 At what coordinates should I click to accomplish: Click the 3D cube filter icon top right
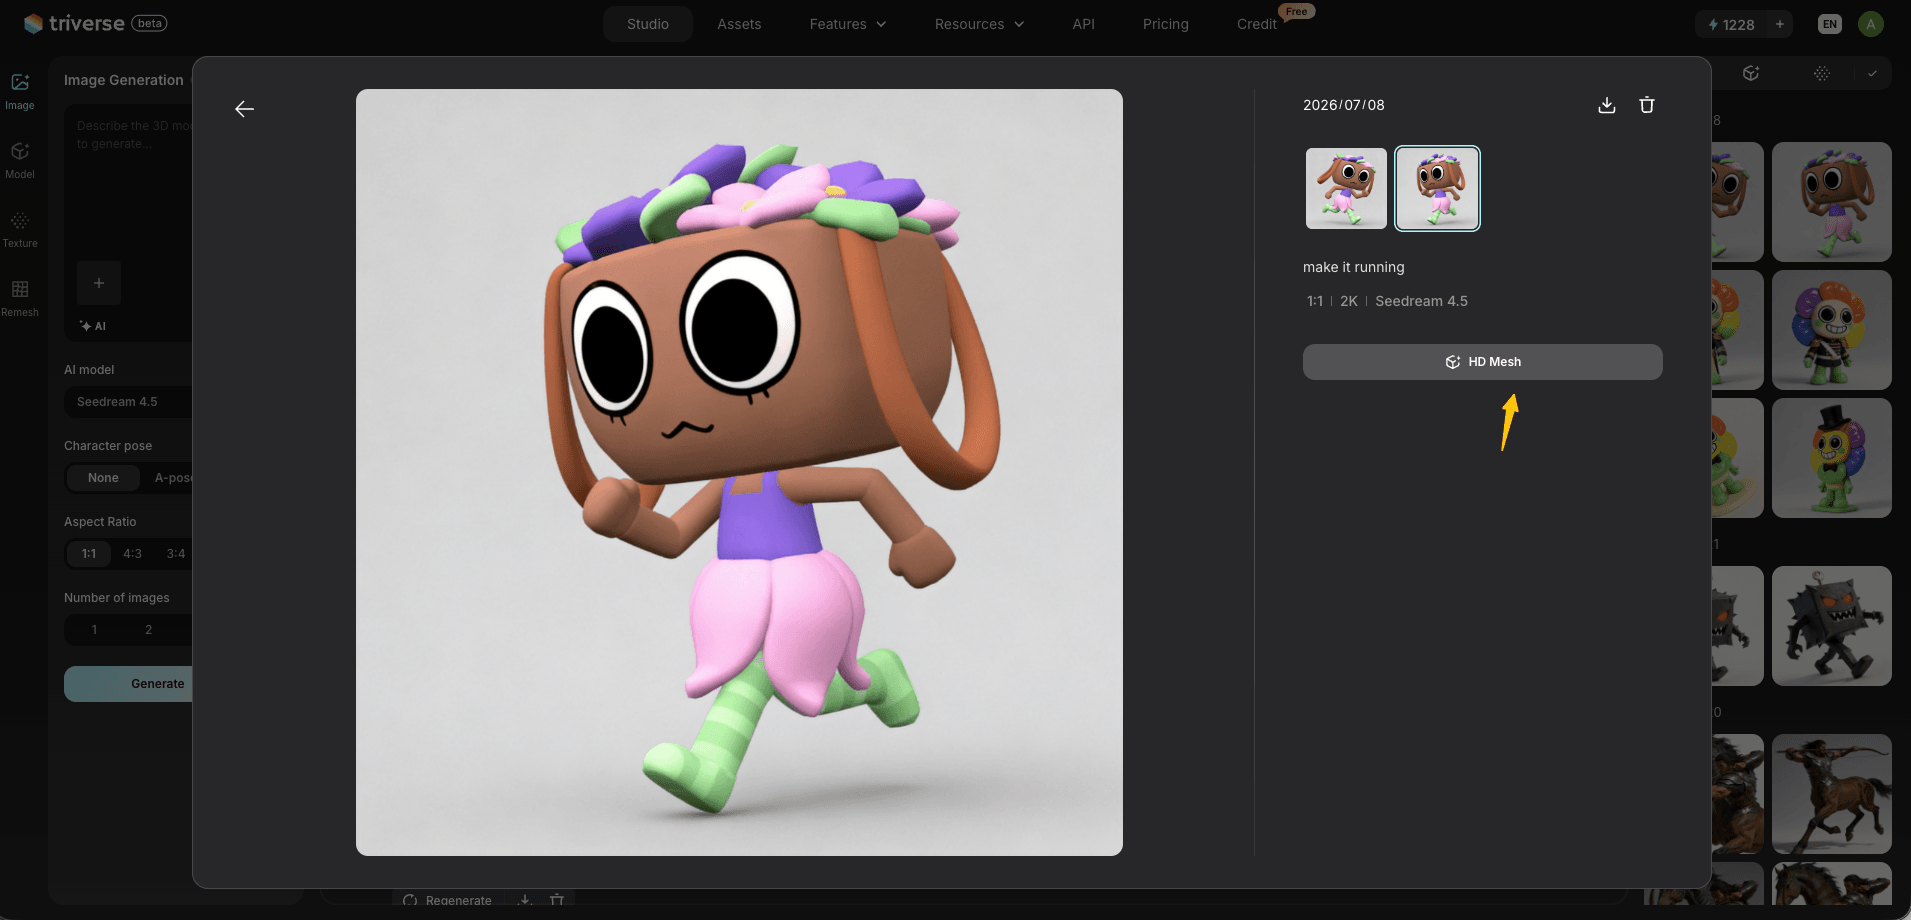pos(1751,73)
